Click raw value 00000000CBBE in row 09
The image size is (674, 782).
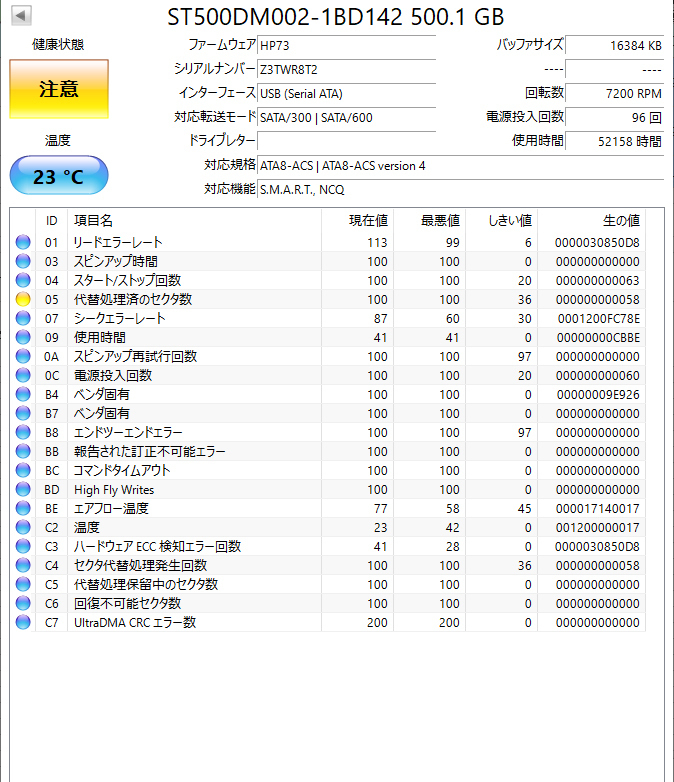(x=598, y=338)
